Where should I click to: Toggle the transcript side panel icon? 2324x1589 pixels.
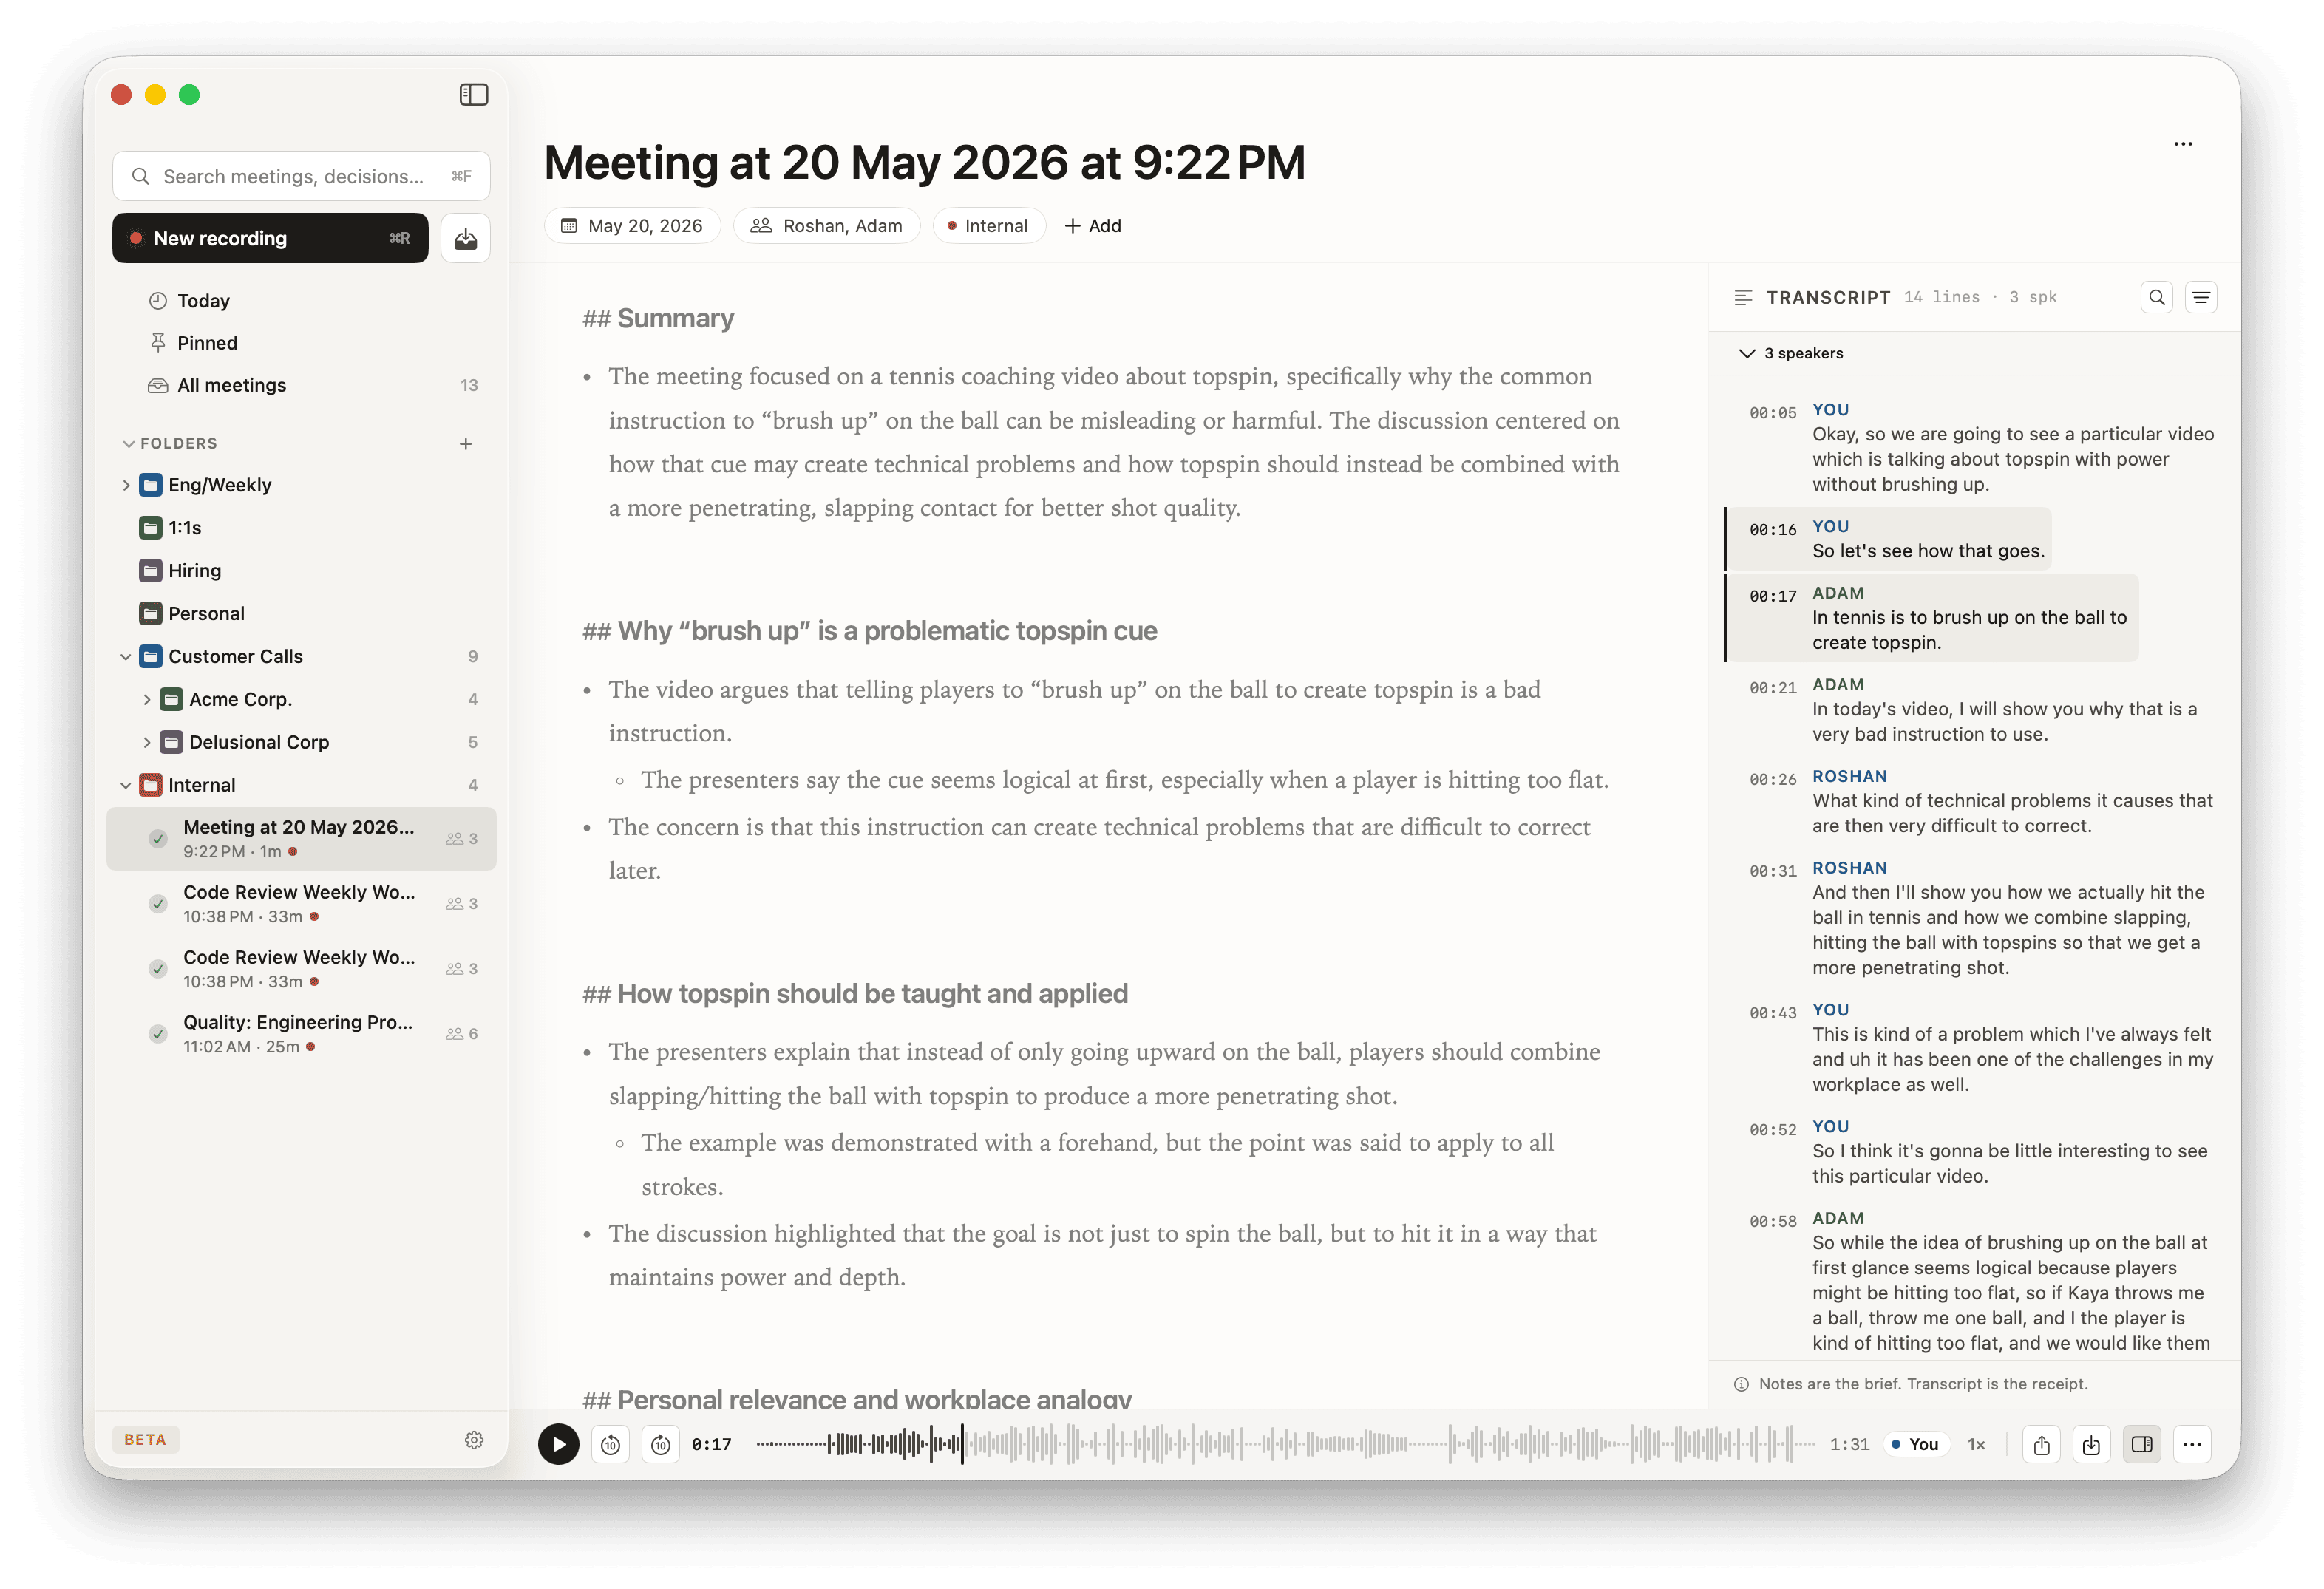pos(2141,1444)
